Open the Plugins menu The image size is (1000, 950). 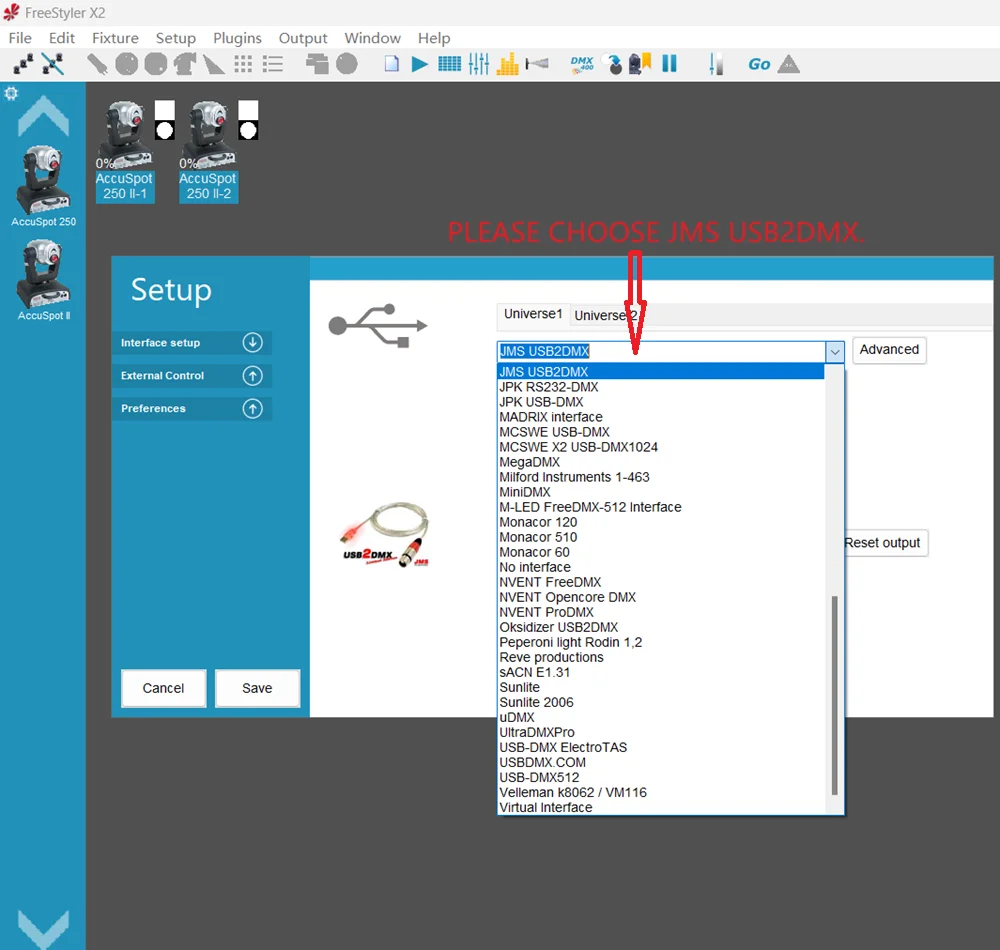[x=237, y=38]
